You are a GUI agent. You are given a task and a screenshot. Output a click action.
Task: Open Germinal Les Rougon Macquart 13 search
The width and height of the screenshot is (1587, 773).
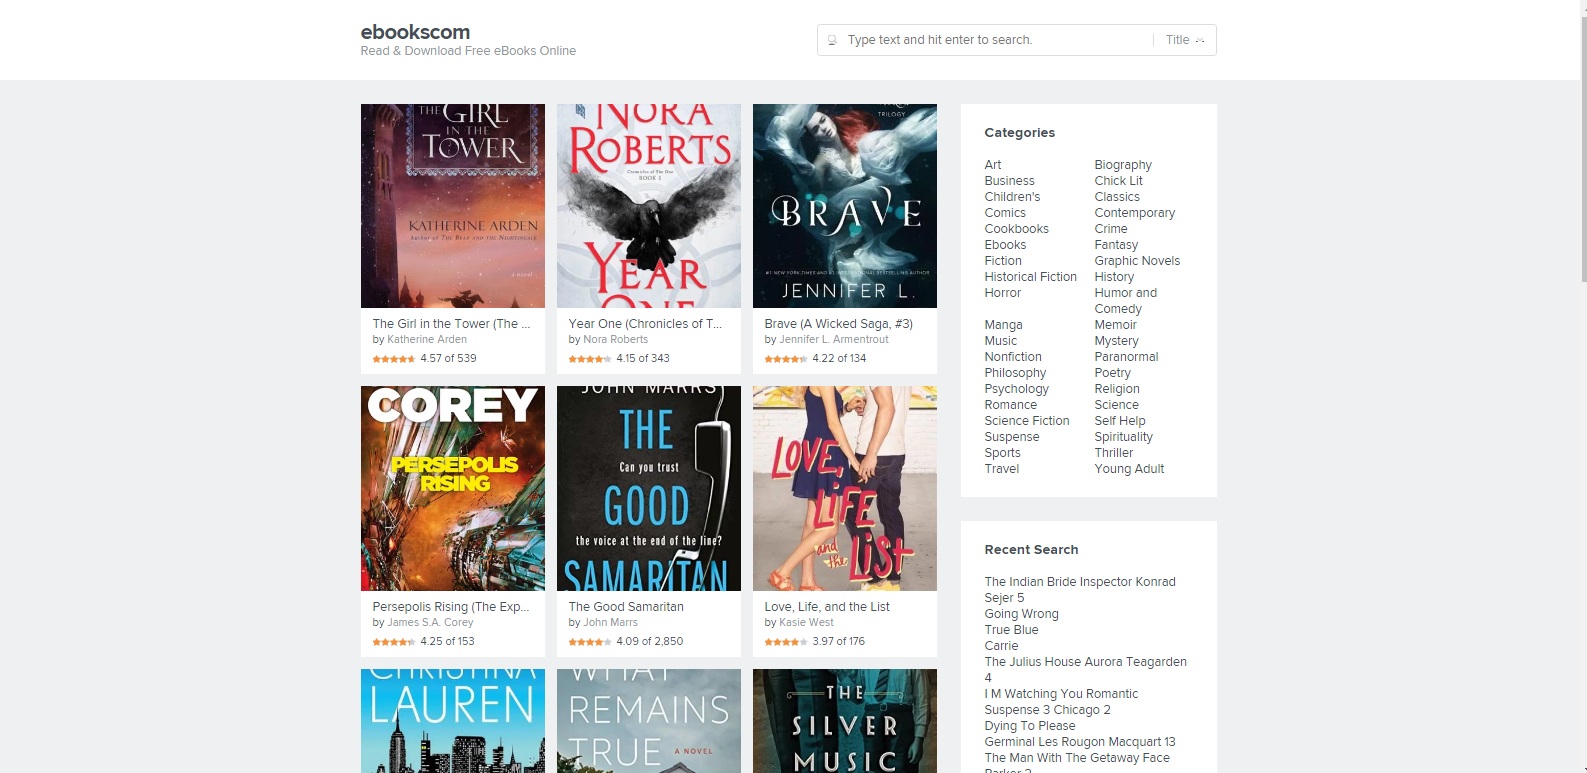tap(1079, 742)
